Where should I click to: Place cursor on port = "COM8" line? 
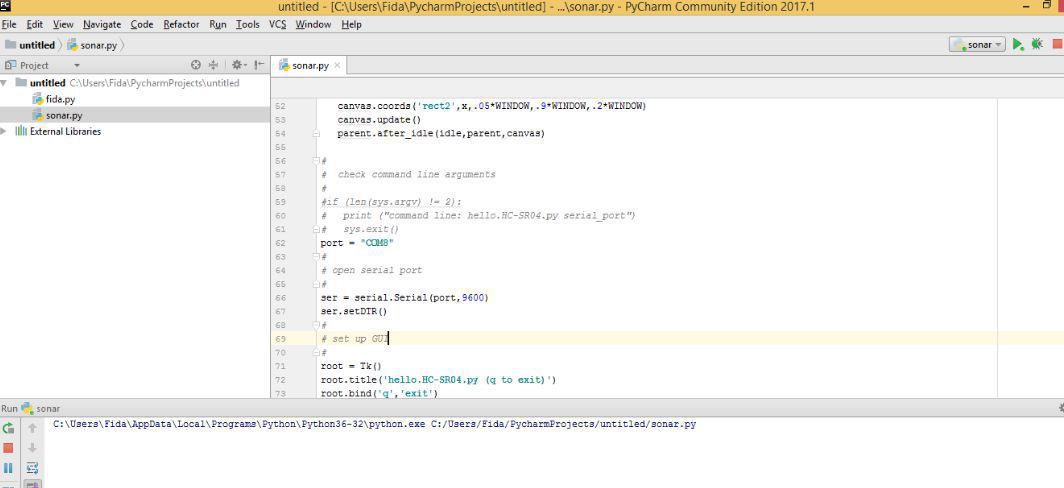(x=357, y=243)
